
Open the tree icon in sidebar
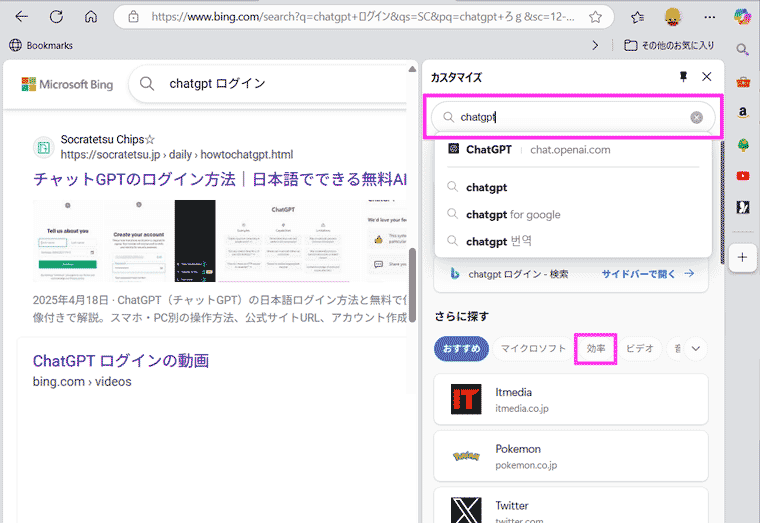click(743, 145)
